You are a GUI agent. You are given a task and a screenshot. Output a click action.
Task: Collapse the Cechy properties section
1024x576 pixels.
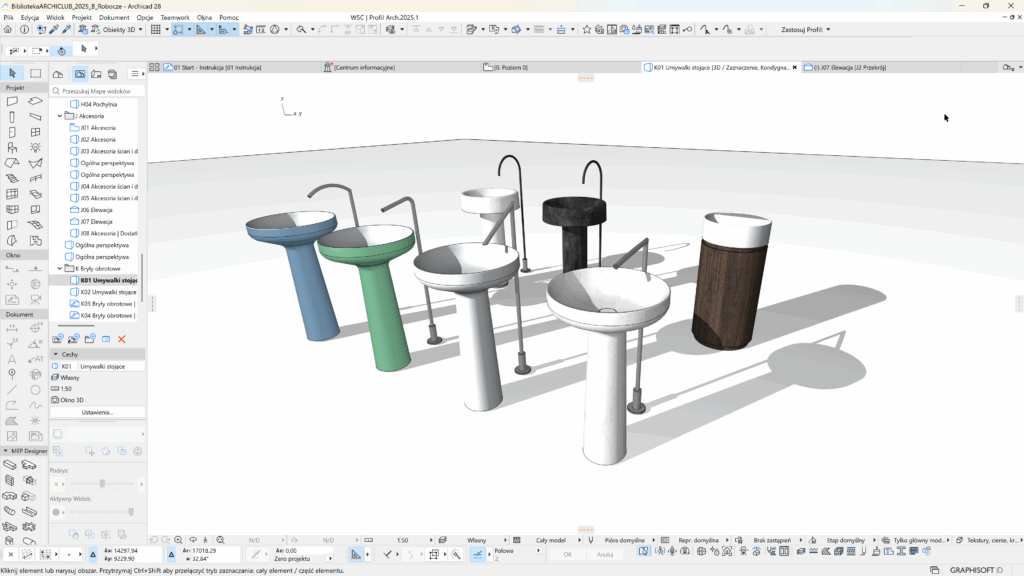pyautogui.click(x=55, y=354)
